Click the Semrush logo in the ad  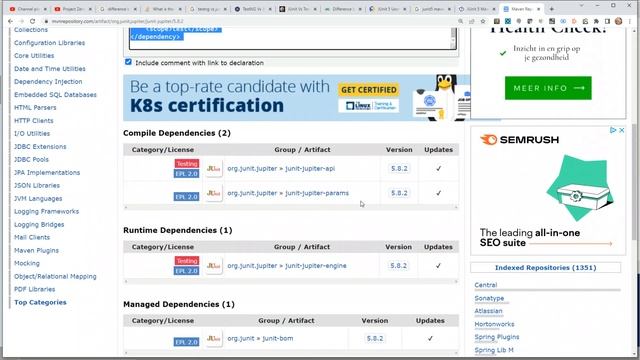coord(519,140)
